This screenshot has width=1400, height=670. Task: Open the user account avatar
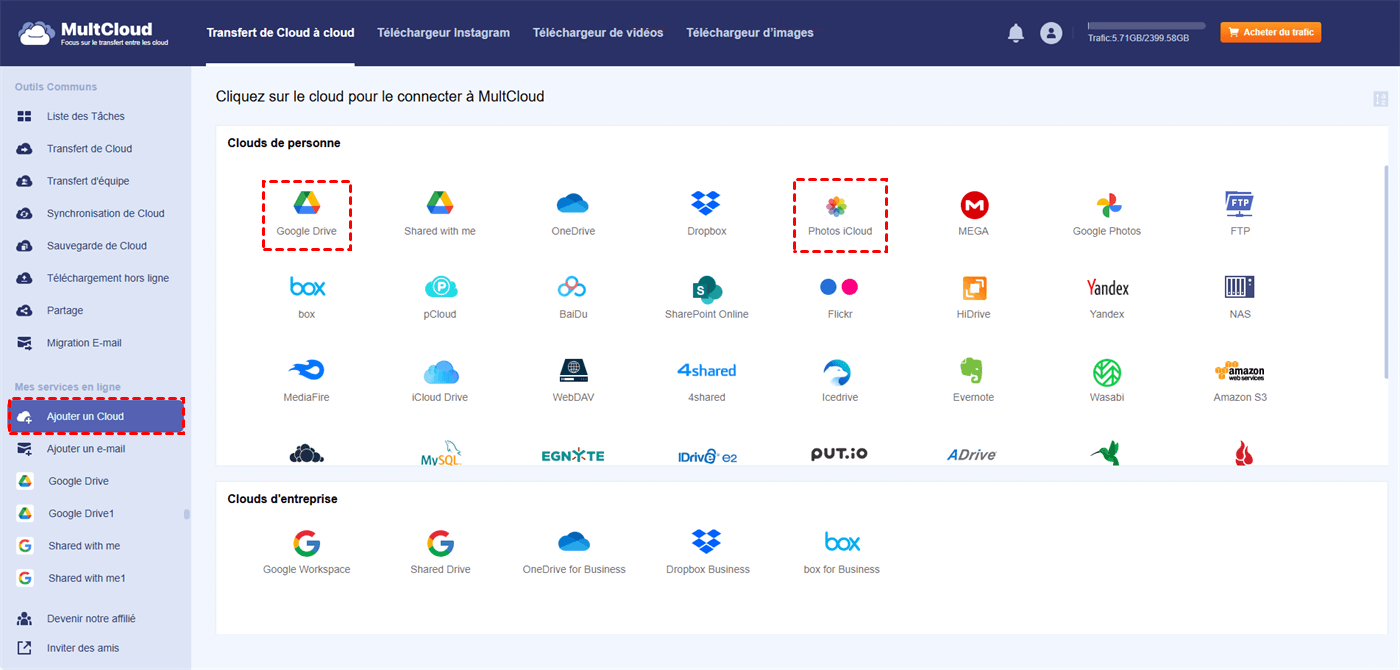[x=1051, y=33]
